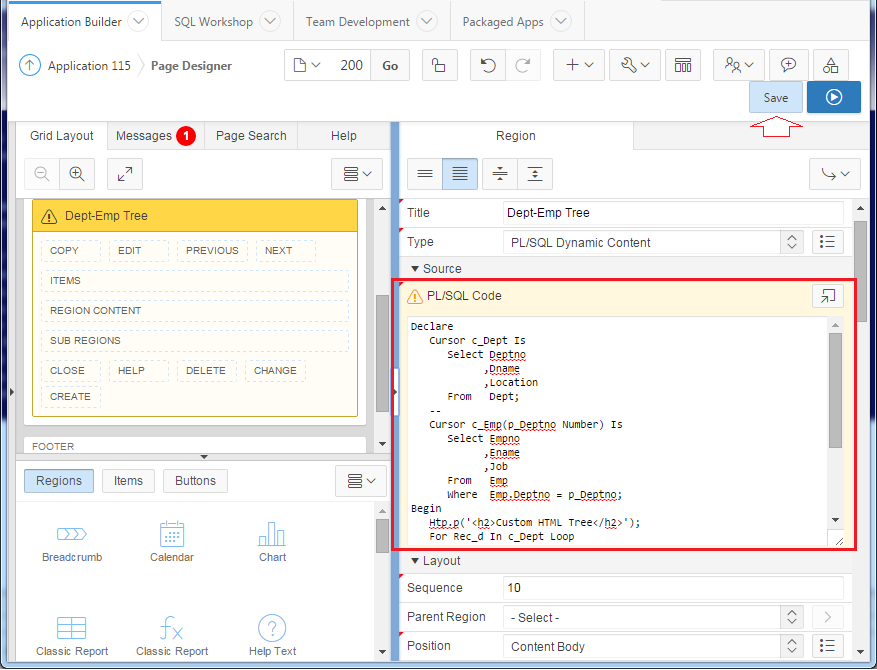Run the page with play button
Image resolution: width=877 pixels, height=670 pixels.
coord(833,97)
